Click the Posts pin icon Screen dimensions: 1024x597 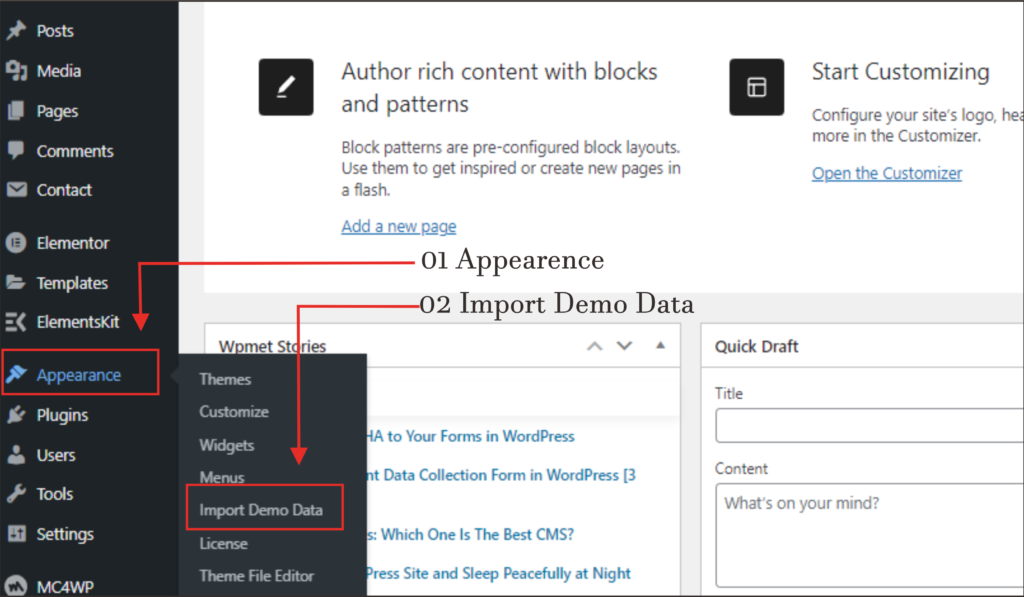pyautogui.click(x=16, y=31)
